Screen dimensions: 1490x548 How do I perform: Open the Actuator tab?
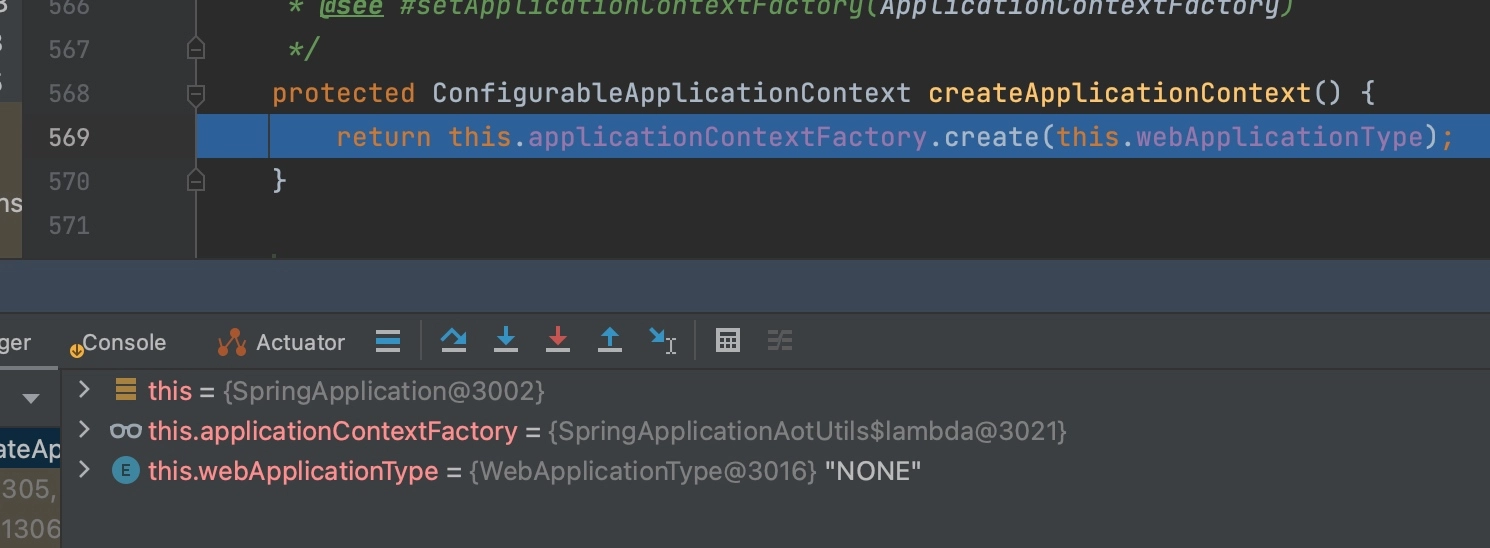coord(282,342)
